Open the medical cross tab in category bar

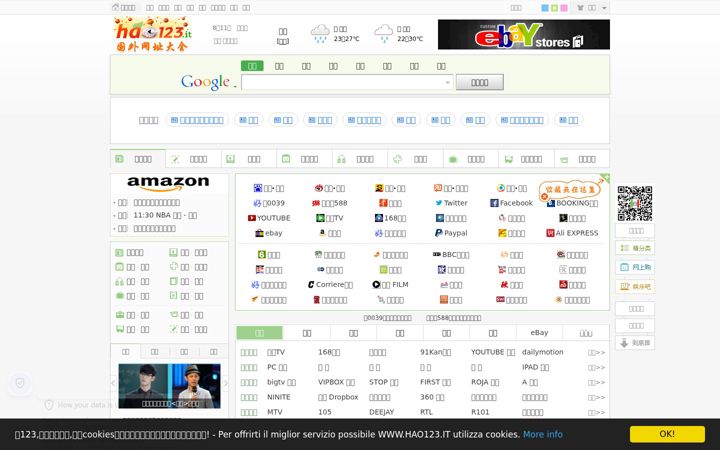point(415,159)
